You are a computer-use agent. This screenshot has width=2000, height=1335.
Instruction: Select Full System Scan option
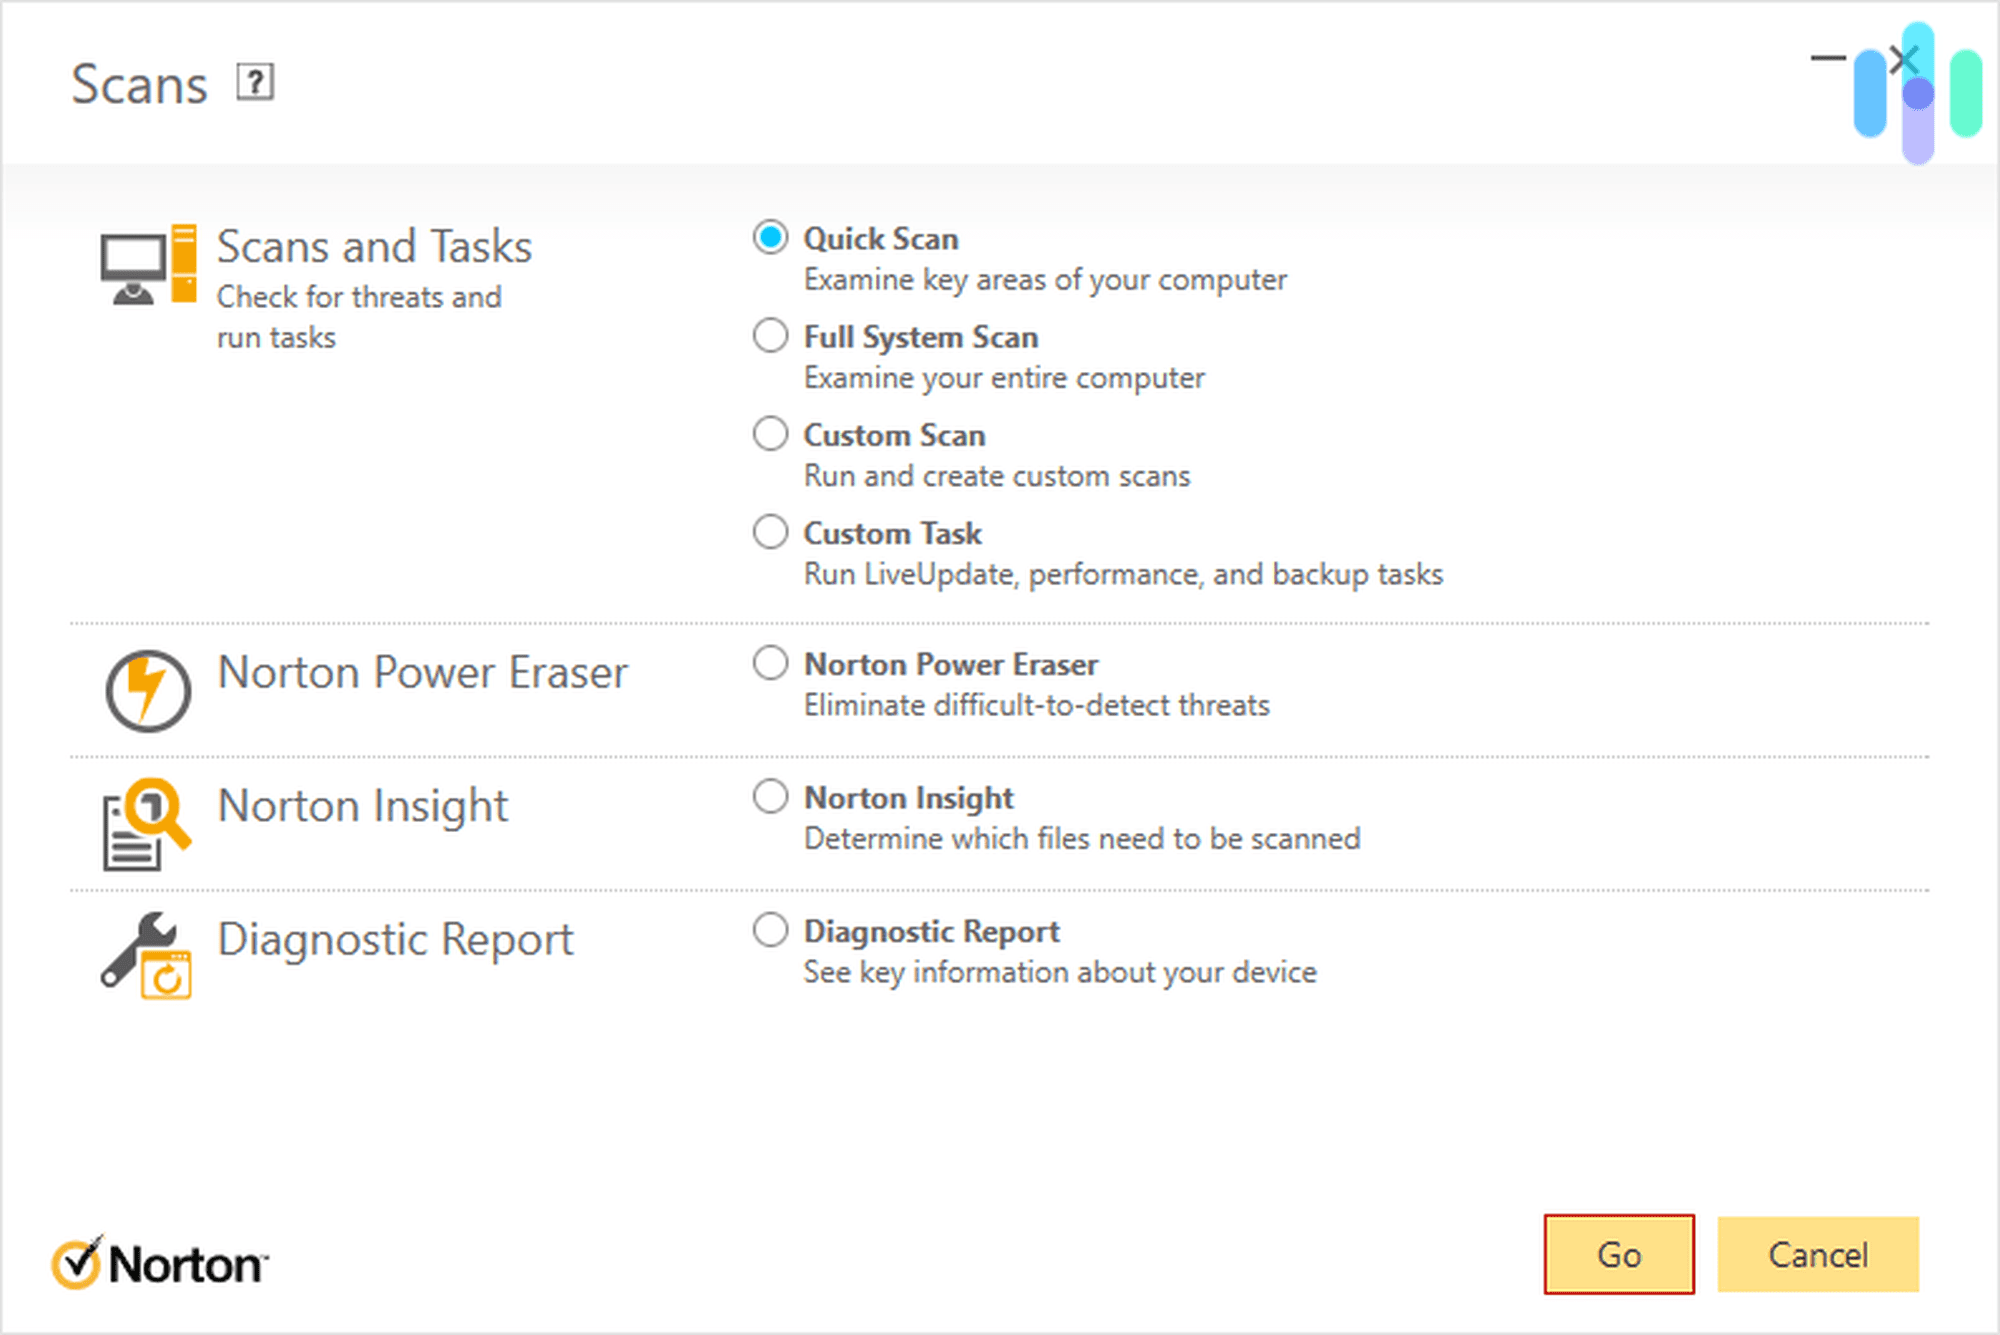[x=769, y=336]
